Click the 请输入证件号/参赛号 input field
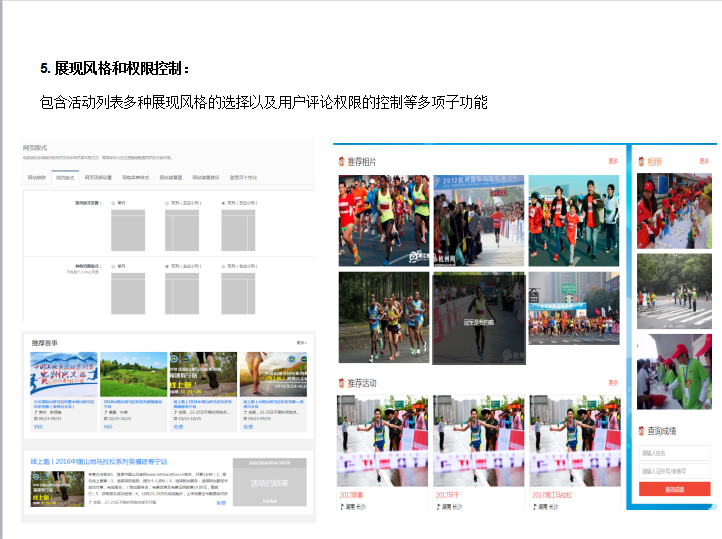The width and height of the screenshot is (722, 539). click(675, 471)
